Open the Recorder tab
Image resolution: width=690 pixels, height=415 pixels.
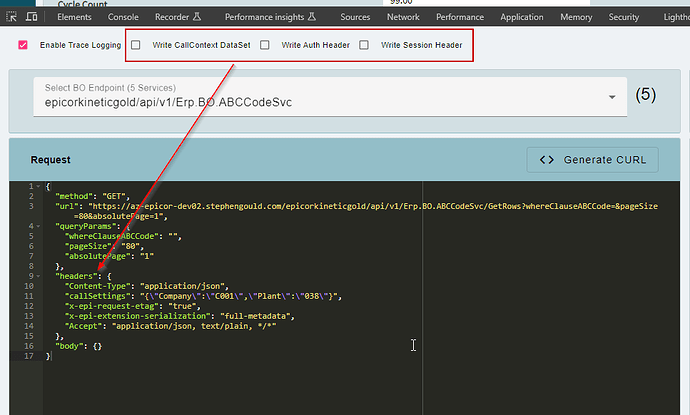(x=178, y=17)
